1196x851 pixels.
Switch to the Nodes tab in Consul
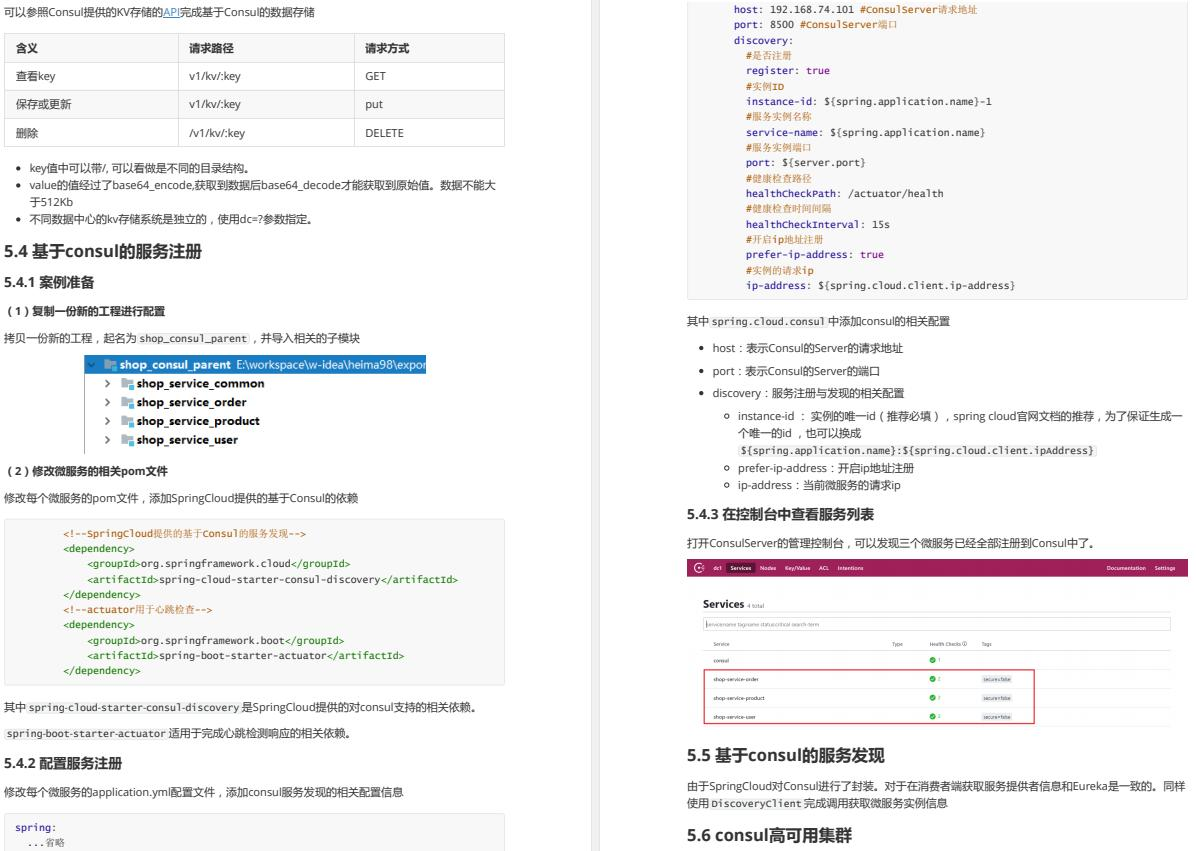(x=768, y=568)
